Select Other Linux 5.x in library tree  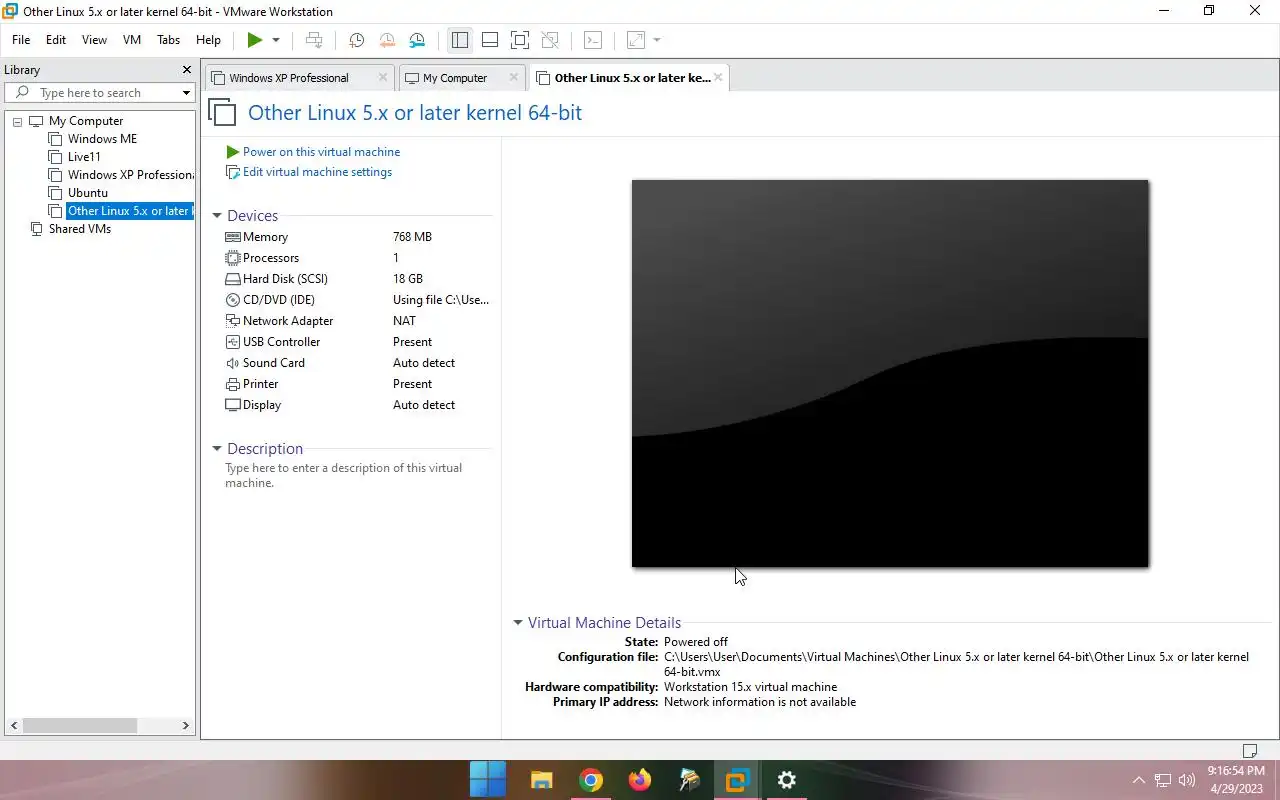pyautogui.click(x=129, y=211)
